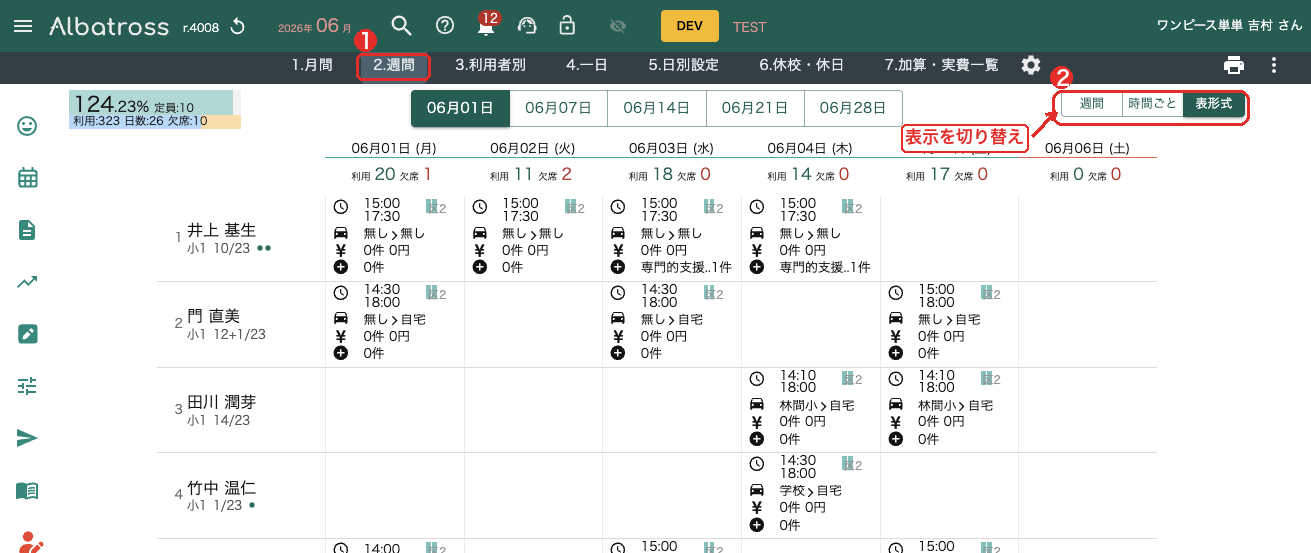
Task: Open the help question mark icon
Action: (445, 26)
